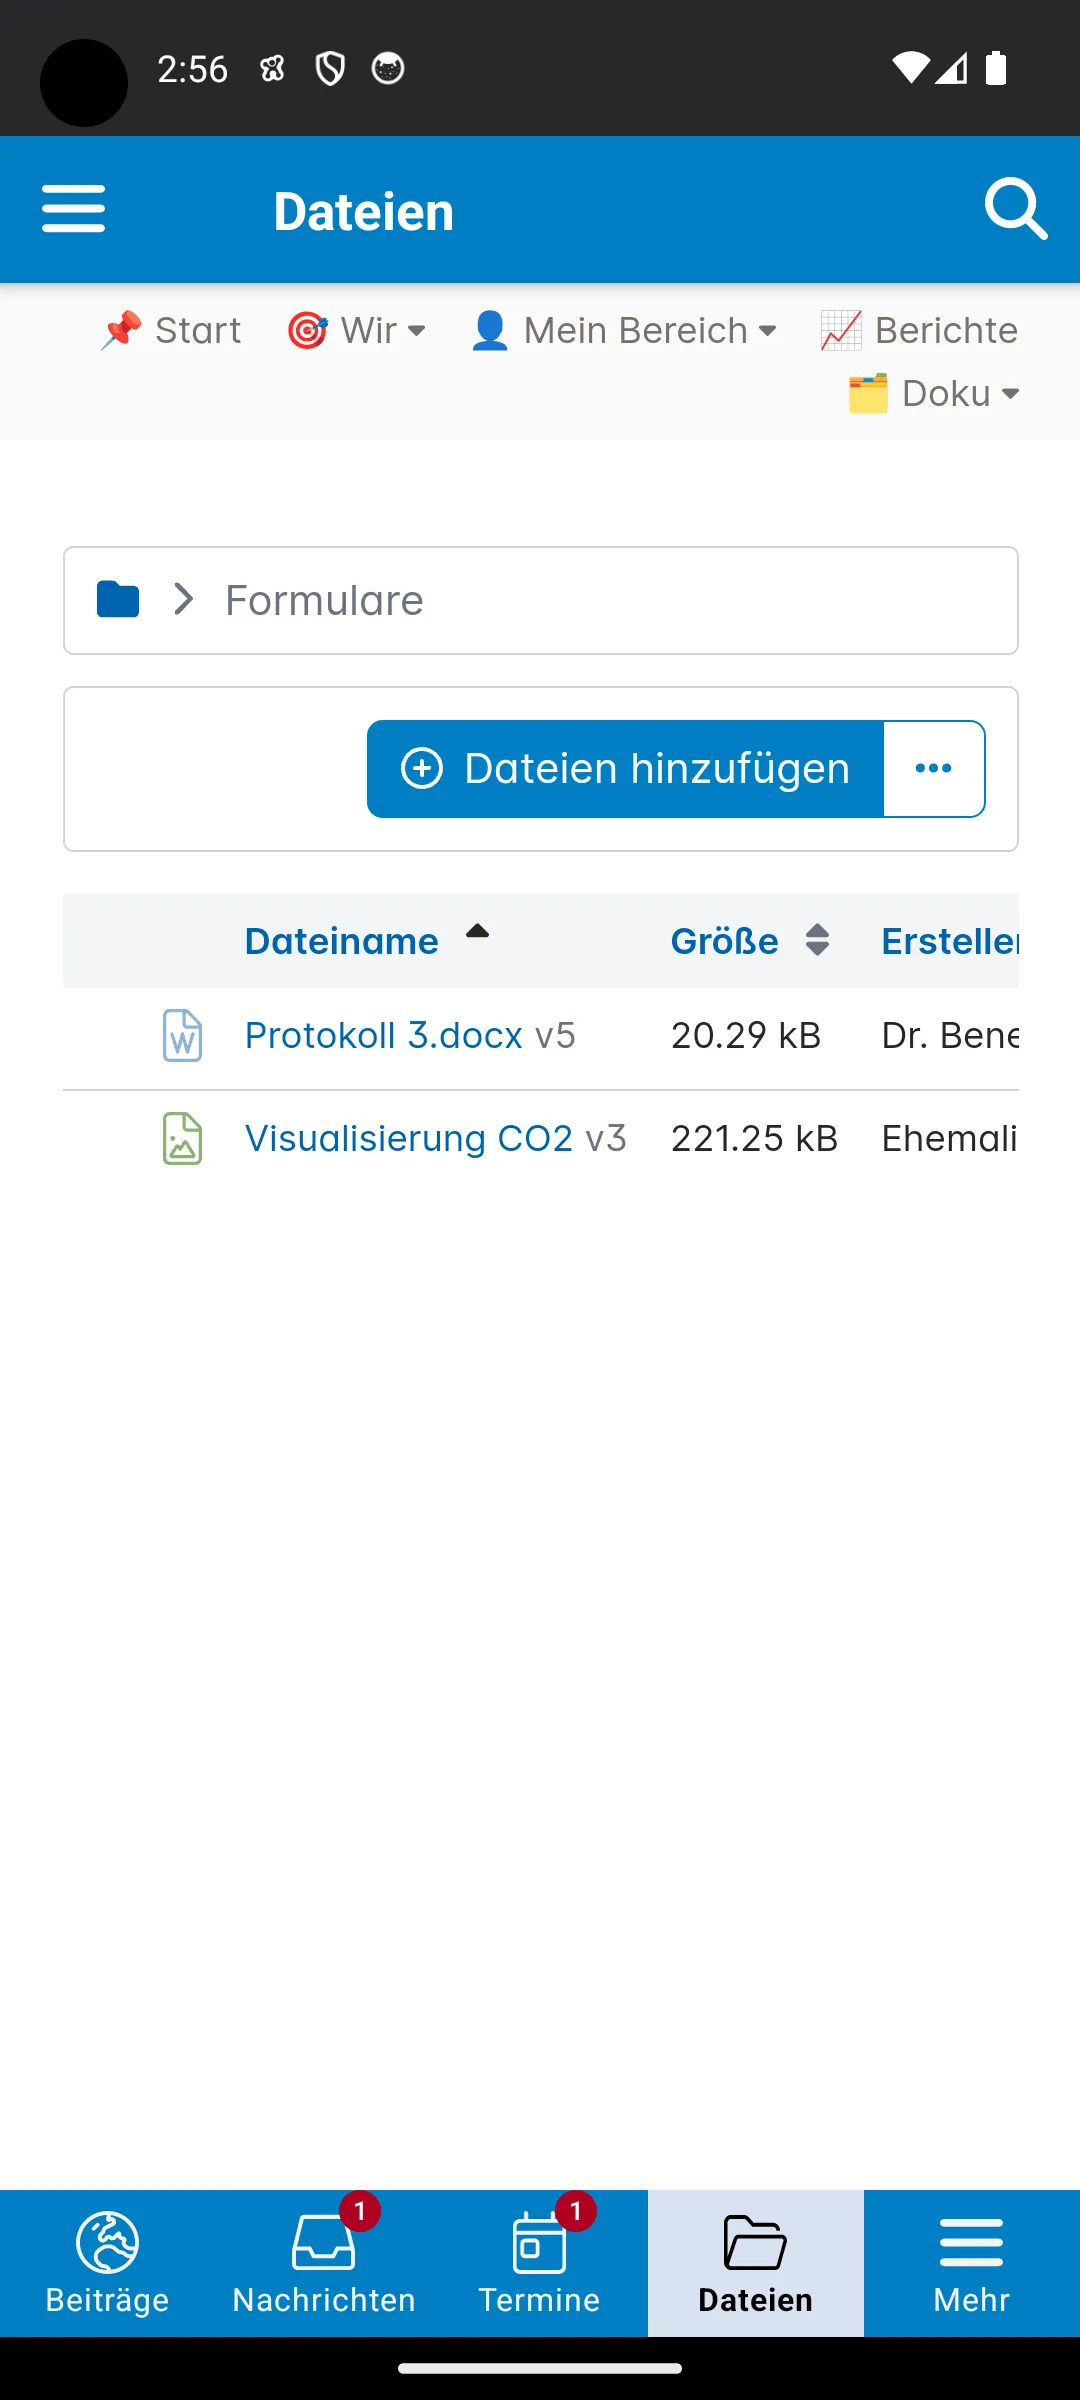1080x2400 pixels.
Task: Go to the Start menu item
Action: tap(170, 330)
